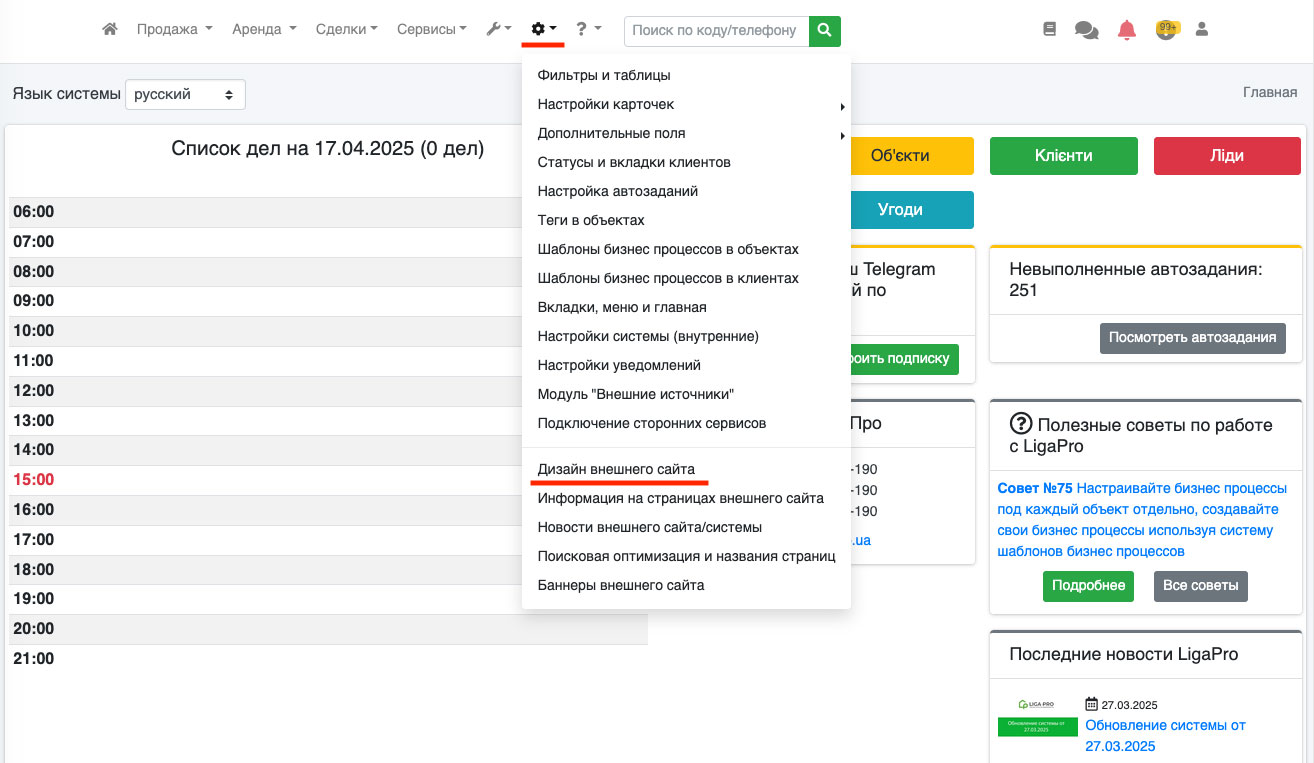The height and width of the screenshot is (763, 1314).
Task: Click the green Клієнти button
Action: [1063, 156]
